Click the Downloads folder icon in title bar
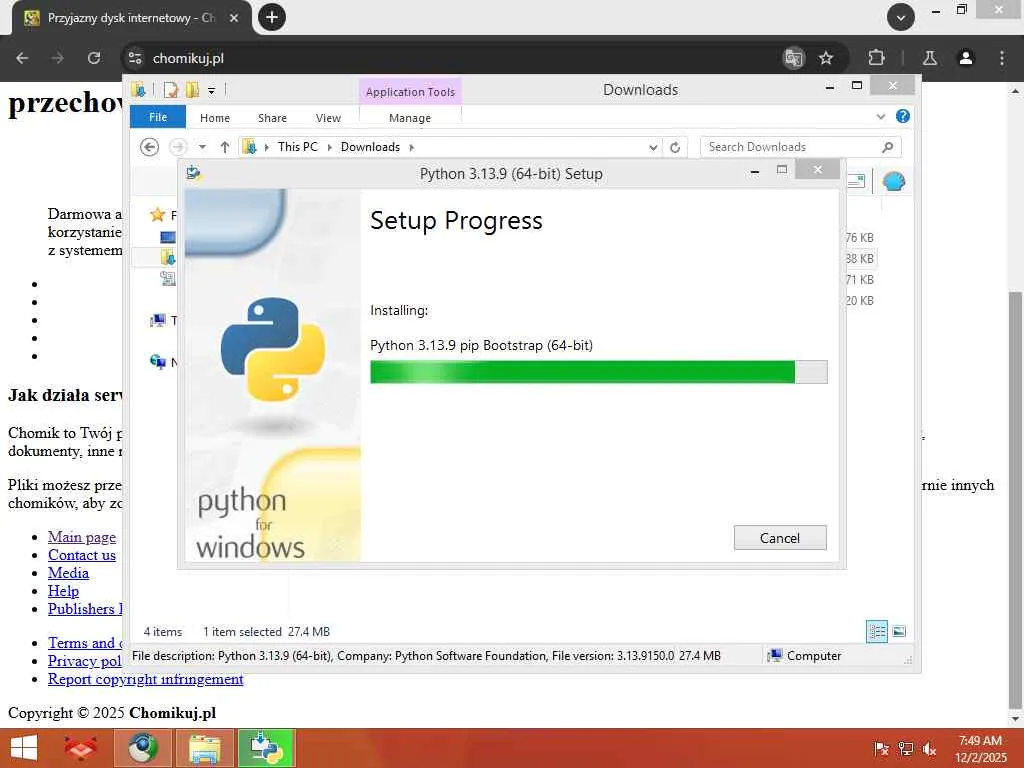 pos(138,89)
